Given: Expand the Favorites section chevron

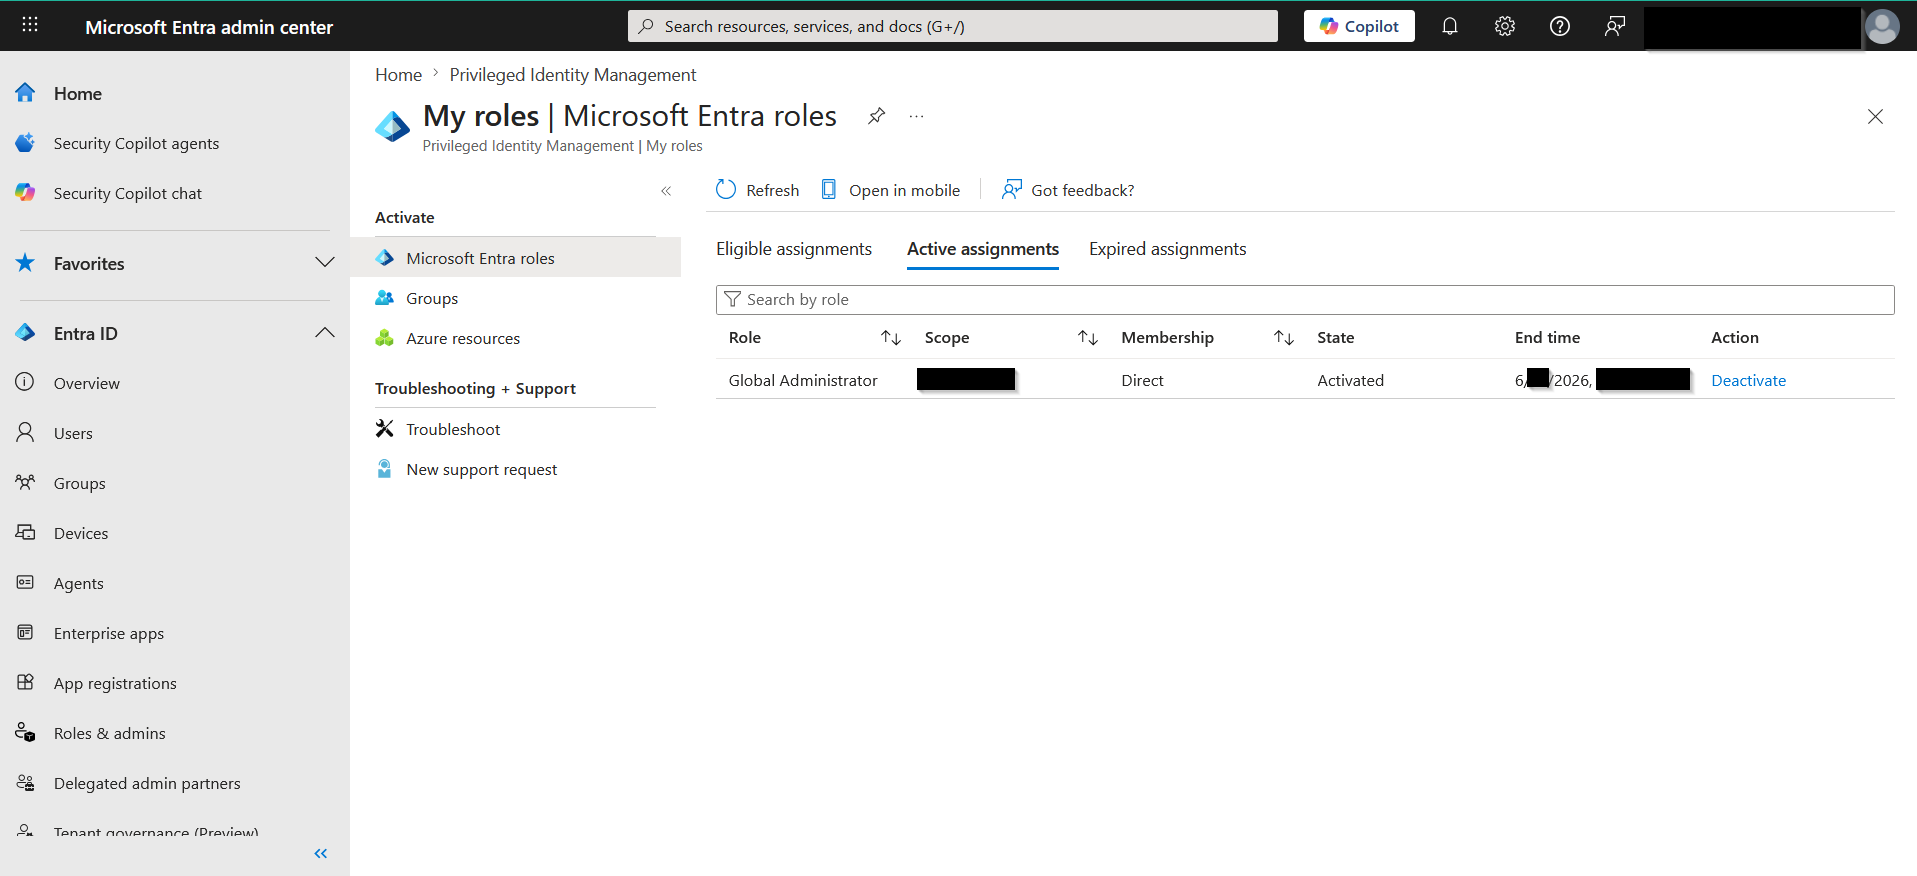Looking at the screenshot, I should (x=325, y=263).
